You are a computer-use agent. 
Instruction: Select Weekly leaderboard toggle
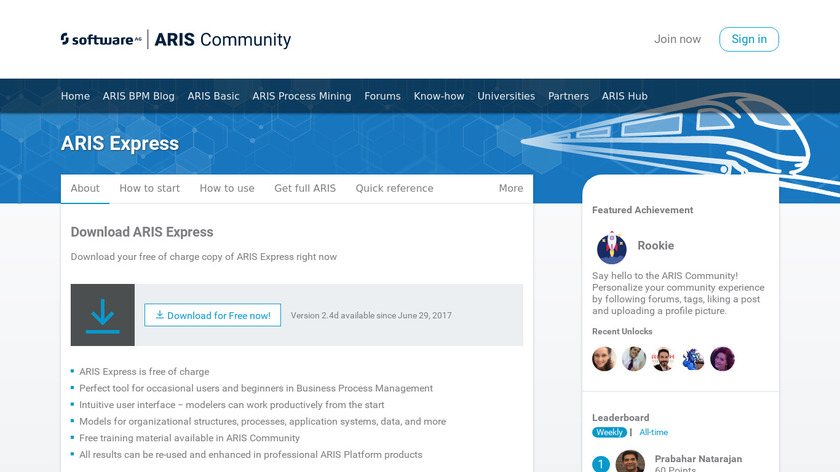tap(609, 432)
